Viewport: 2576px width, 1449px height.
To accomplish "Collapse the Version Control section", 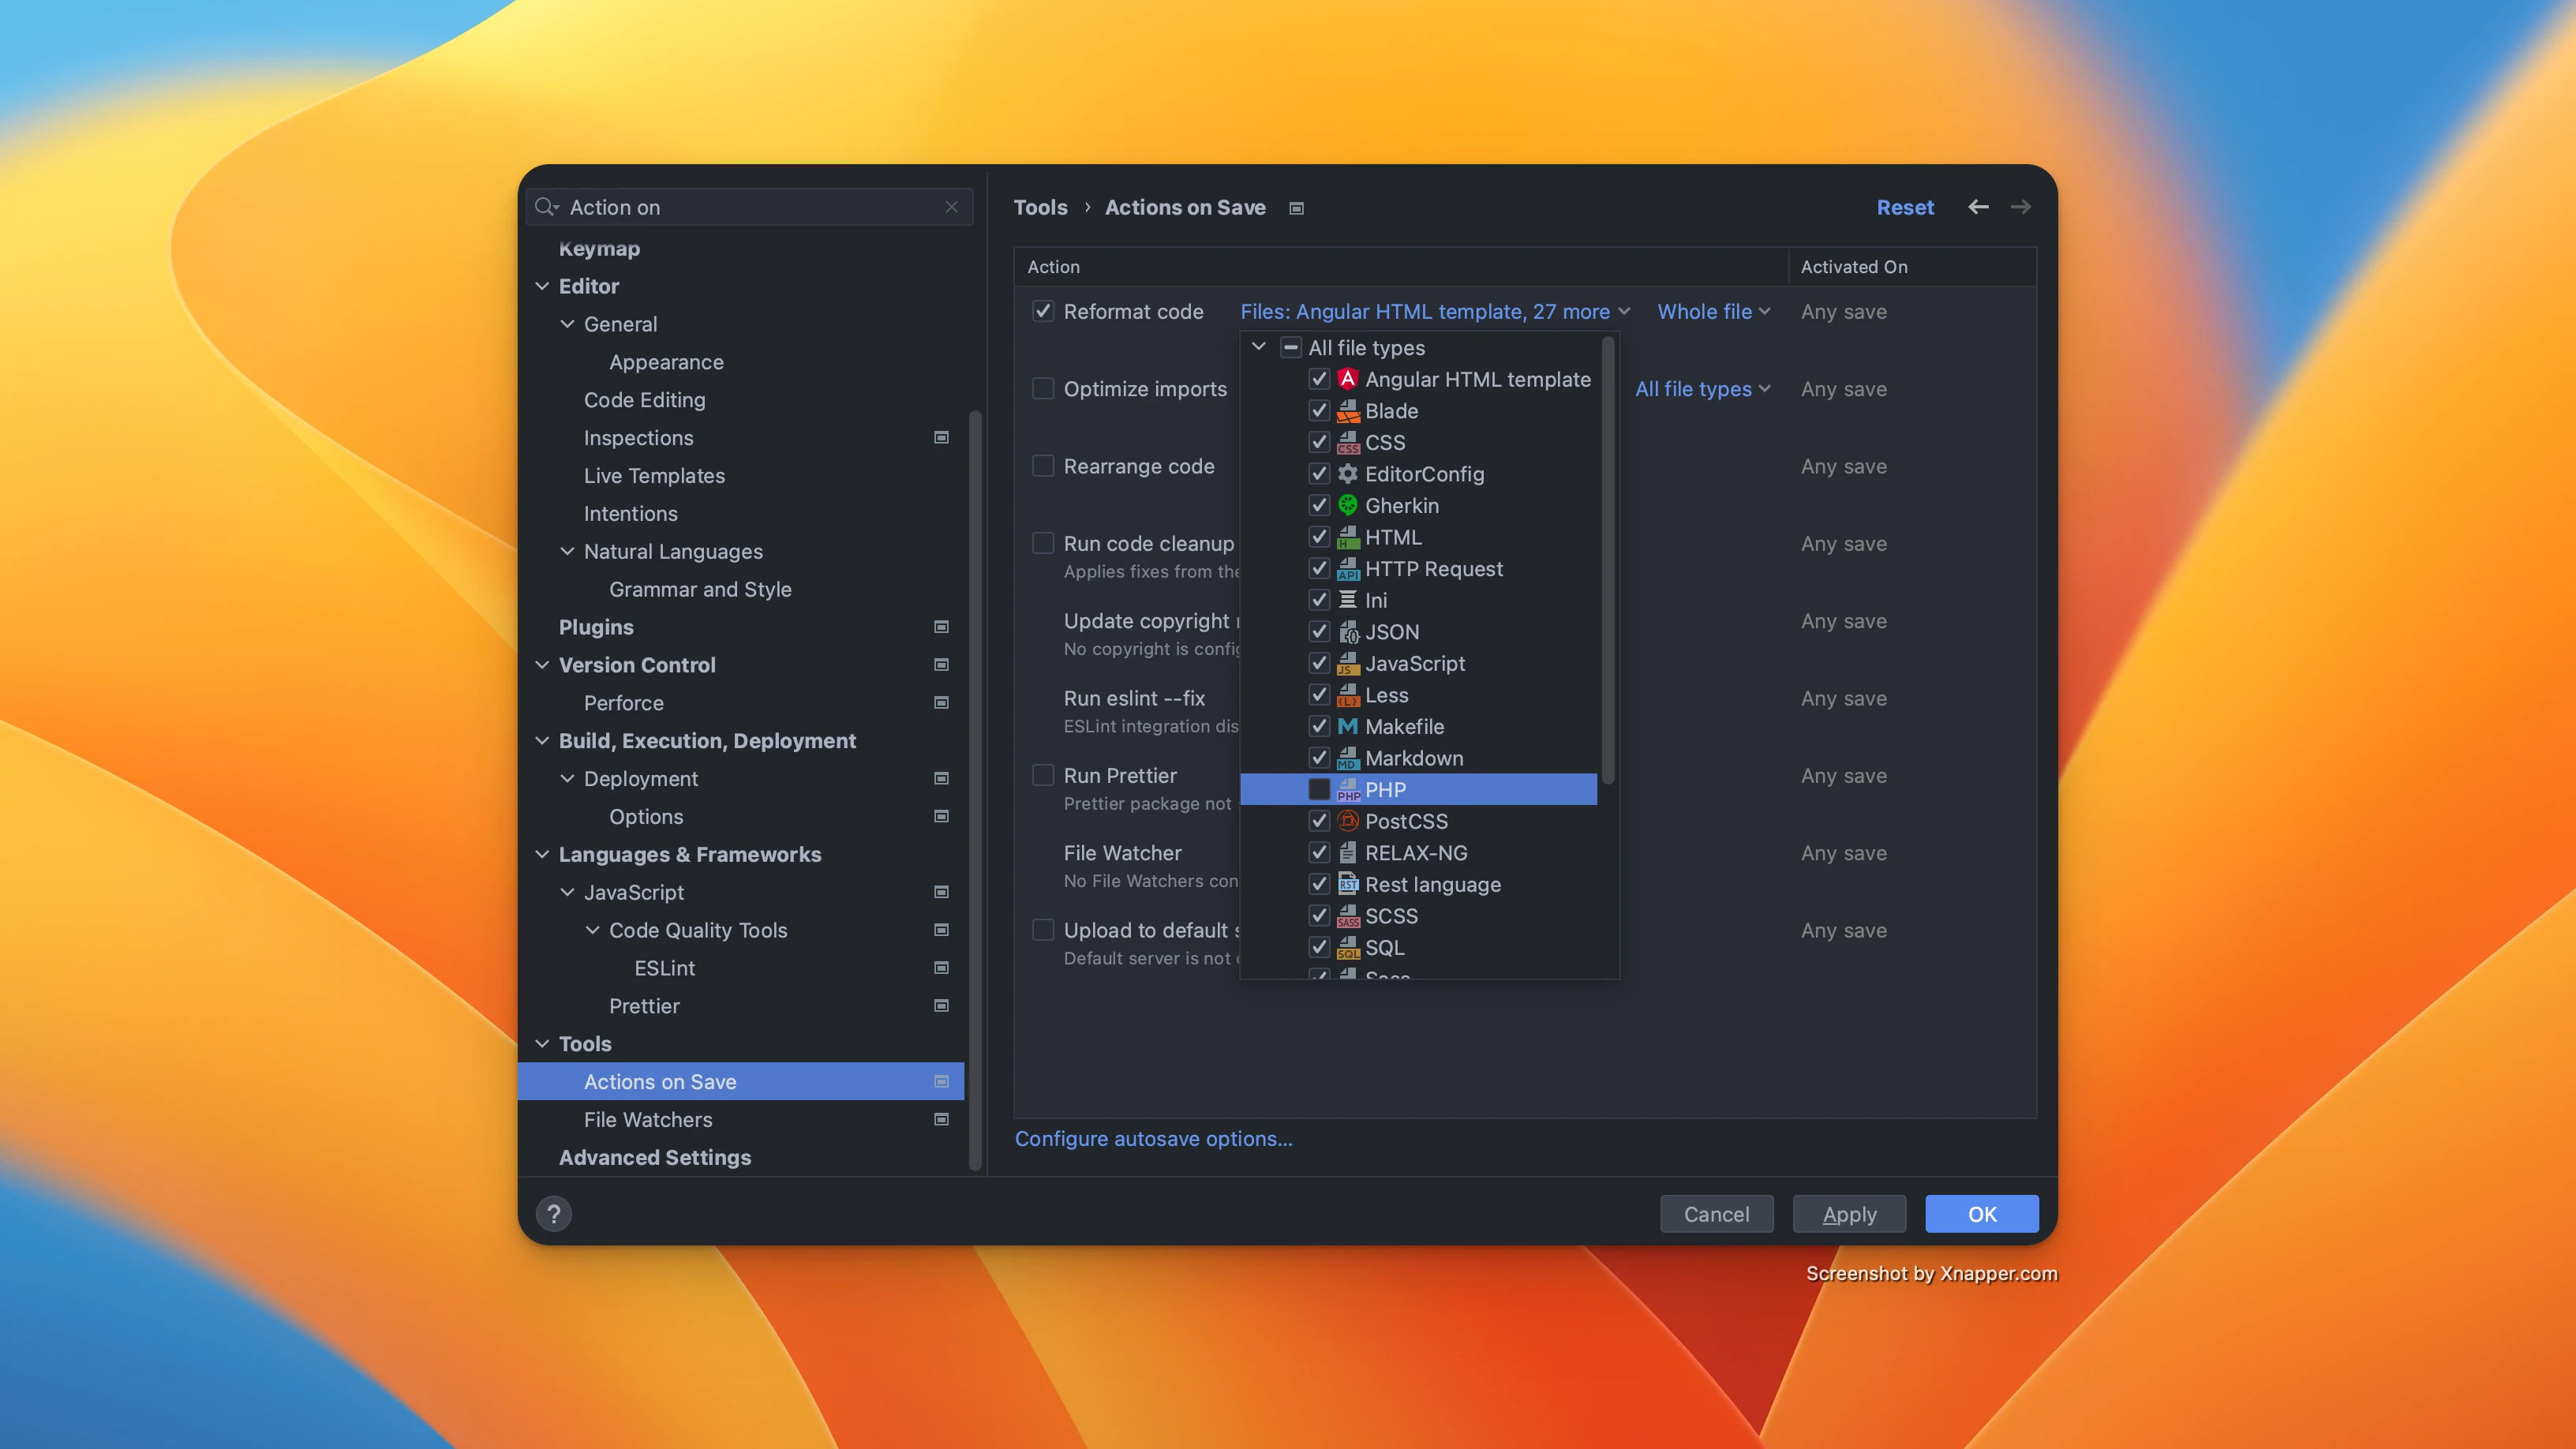I will pos(542,665).
